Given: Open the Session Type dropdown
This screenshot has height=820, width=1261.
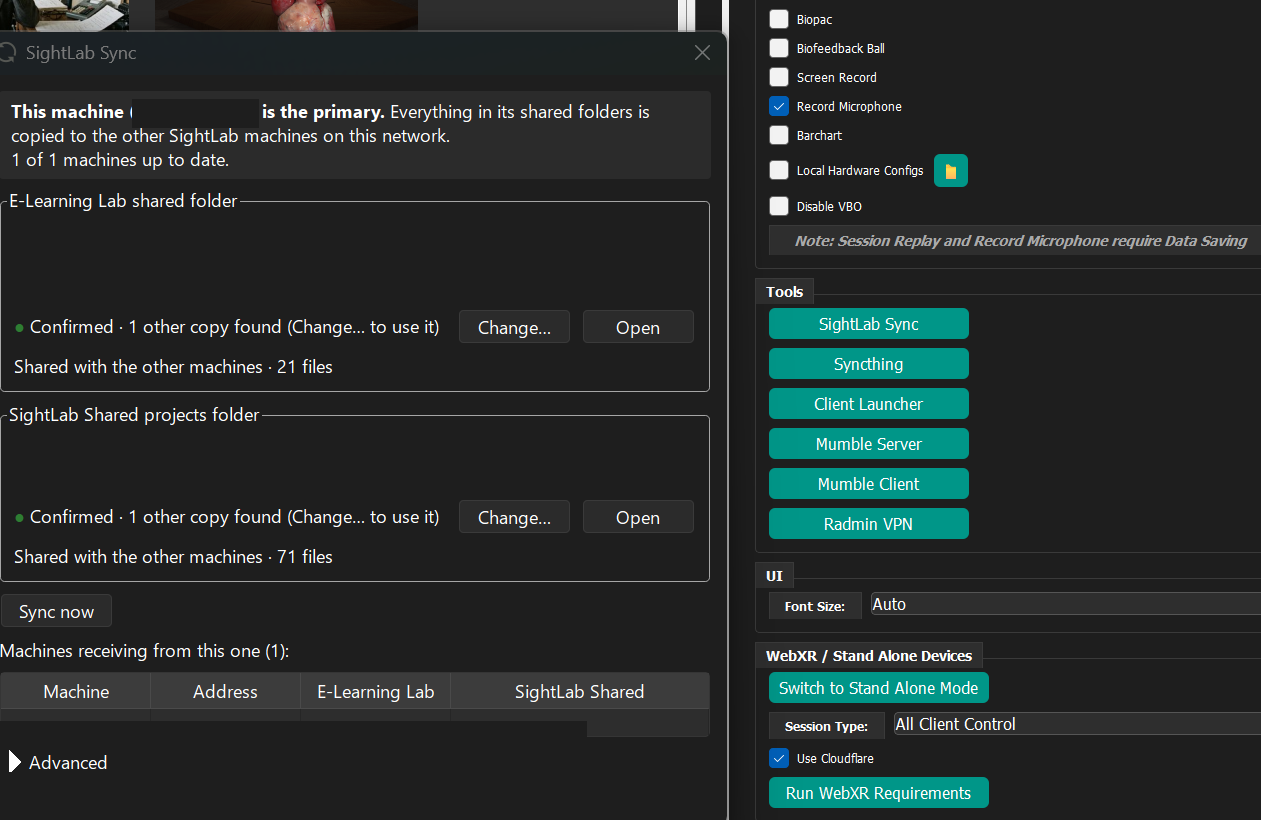Looking at the screenshot, I should click(1077, 724).
